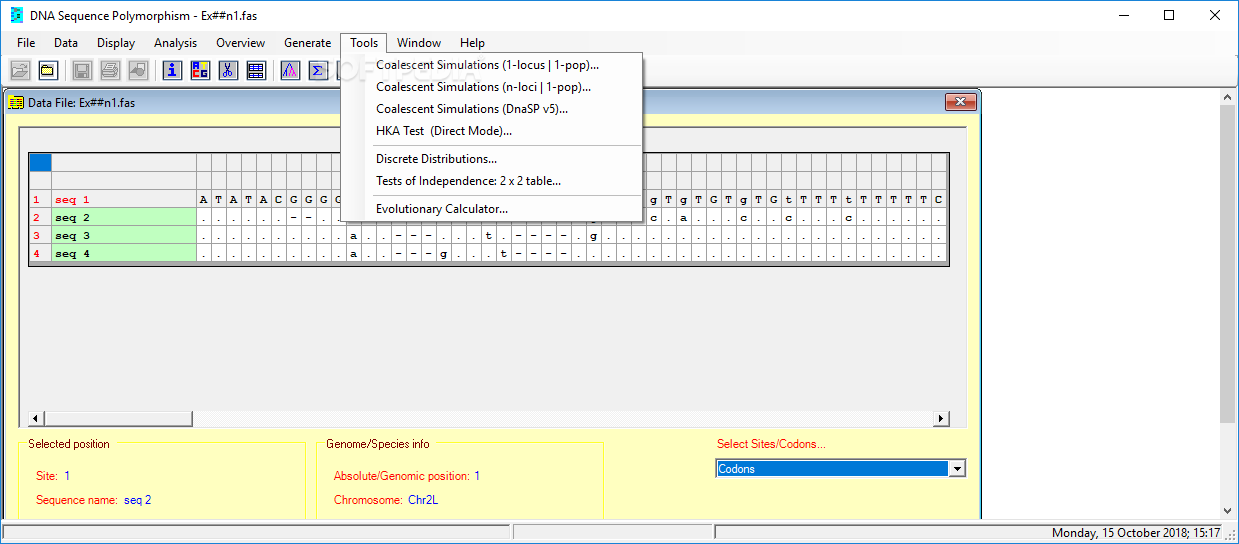
Task: Click the open file toolbar icon
Action: [20, 70]
